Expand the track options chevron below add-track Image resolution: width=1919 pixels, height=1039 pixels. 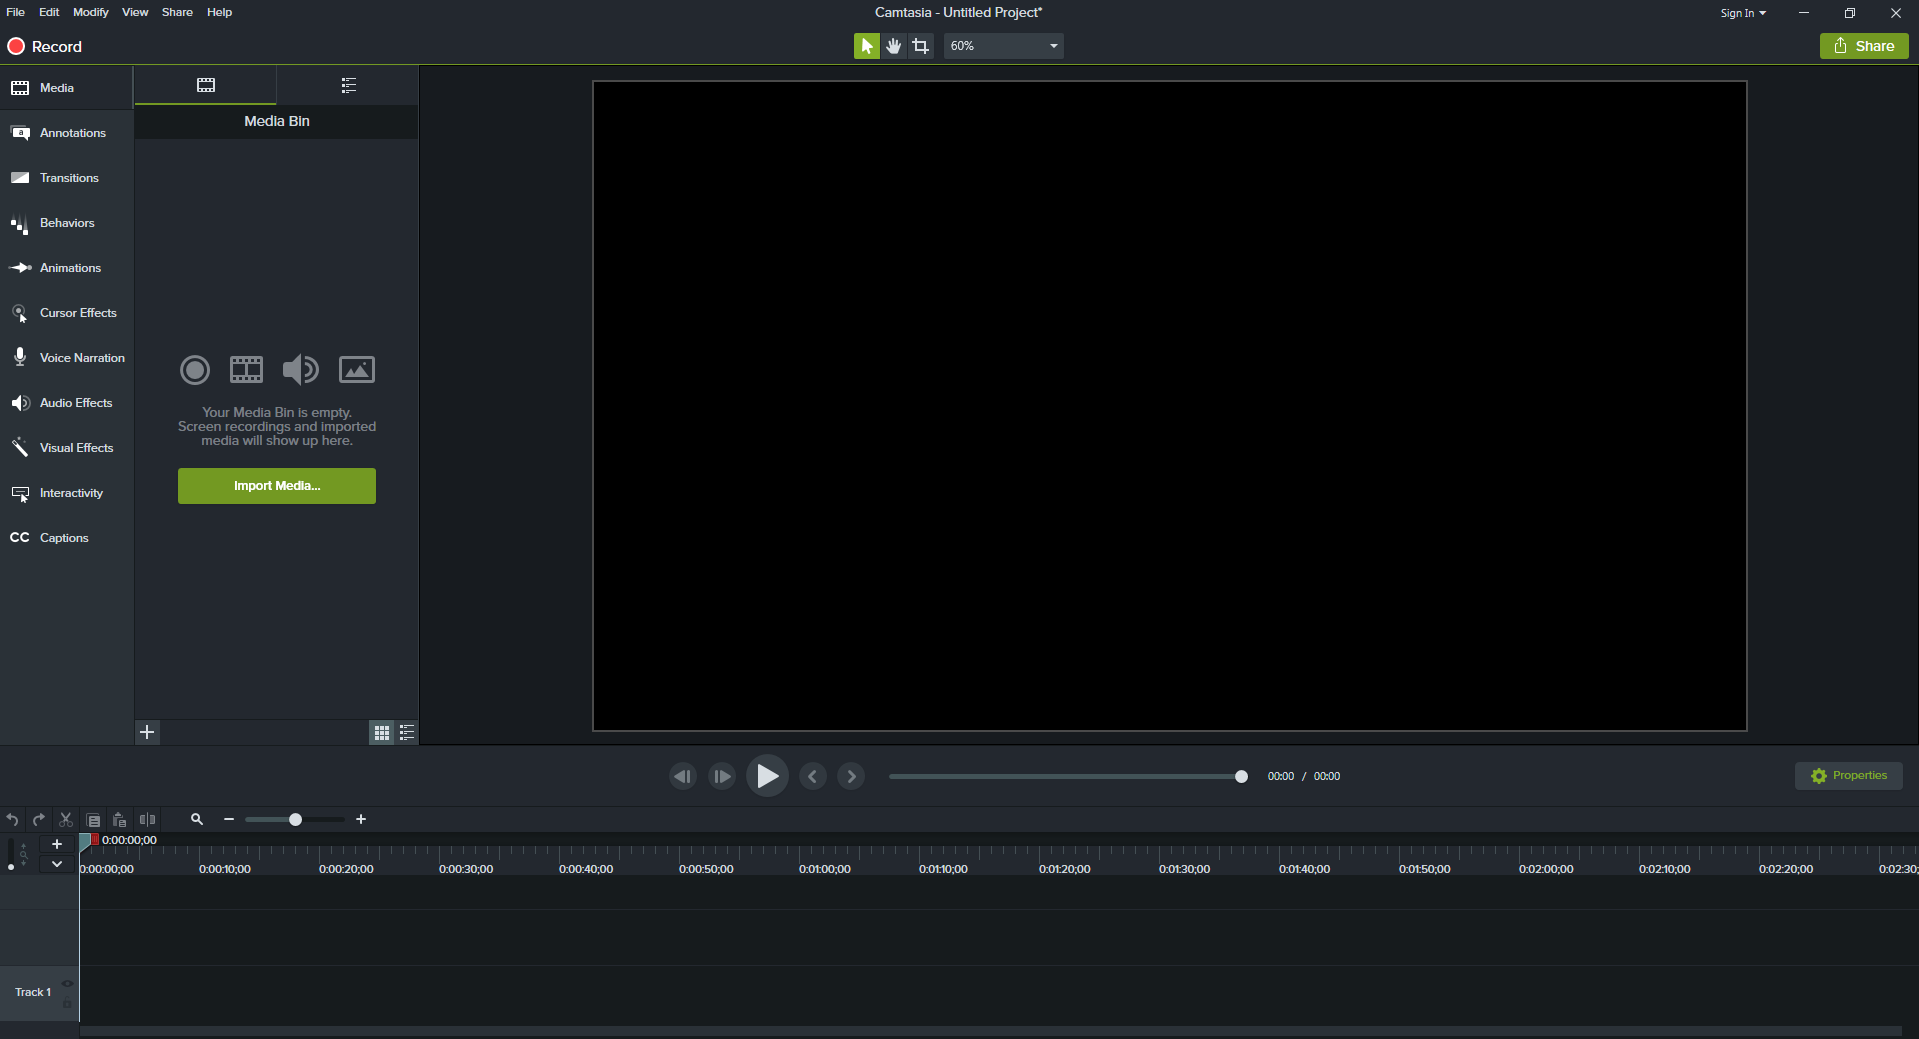pos(57,864)
